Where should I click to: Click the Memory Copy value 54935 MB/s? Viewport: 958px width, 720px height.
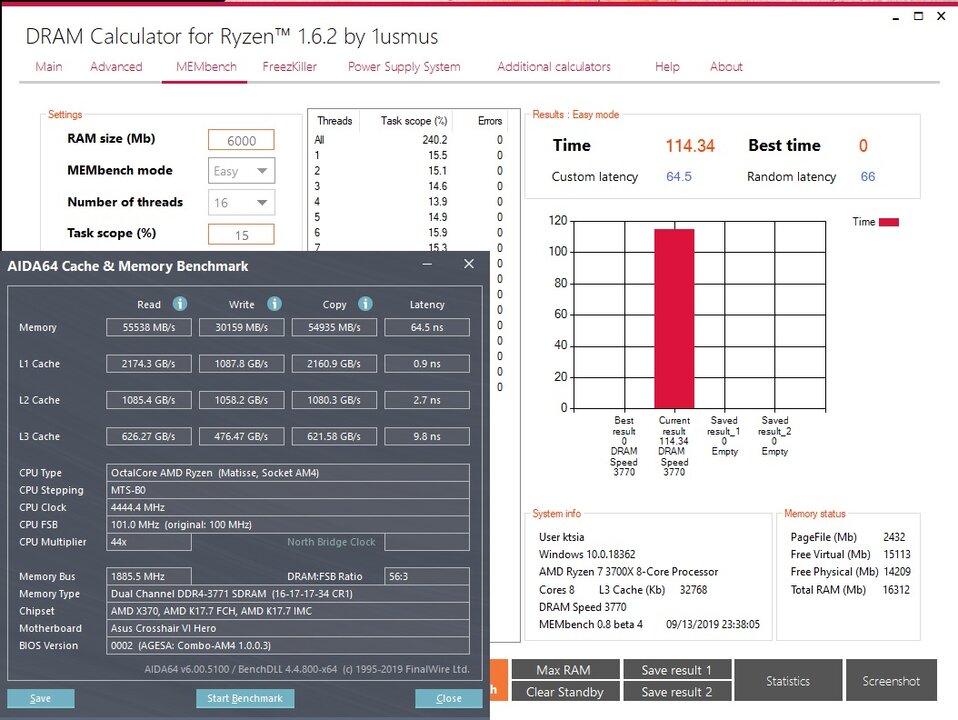click(x=334, y=327)
